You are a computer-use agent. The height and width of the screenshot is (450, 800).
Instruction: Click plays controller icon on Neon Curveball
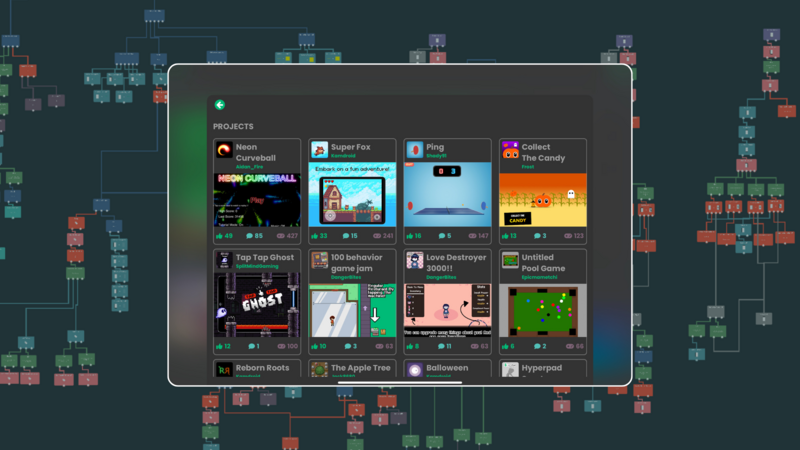point(281,236)
